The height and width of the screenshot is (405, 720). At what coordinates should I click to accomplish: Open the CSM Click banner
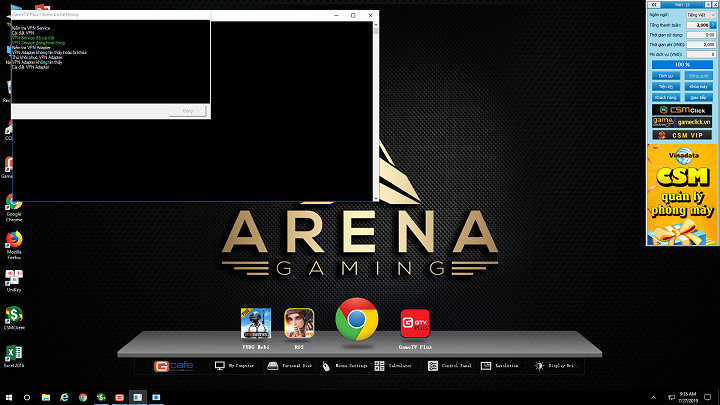coord(682,110)
